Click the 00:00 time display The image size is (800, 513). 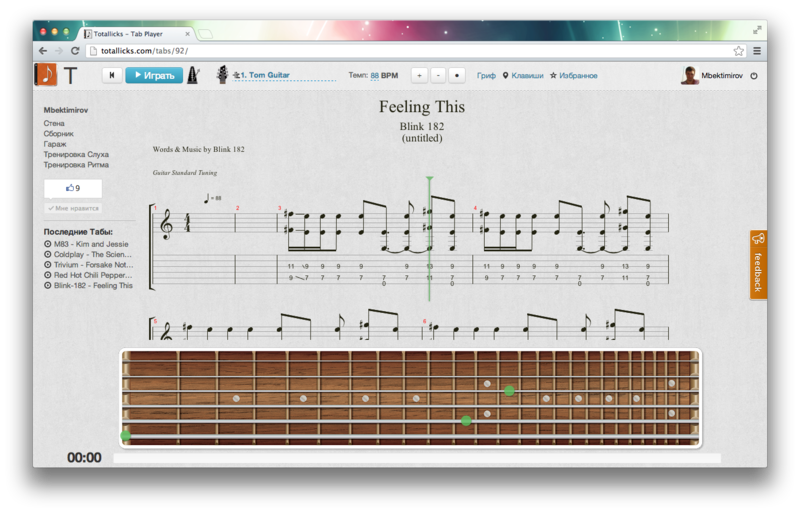[84, 457]
